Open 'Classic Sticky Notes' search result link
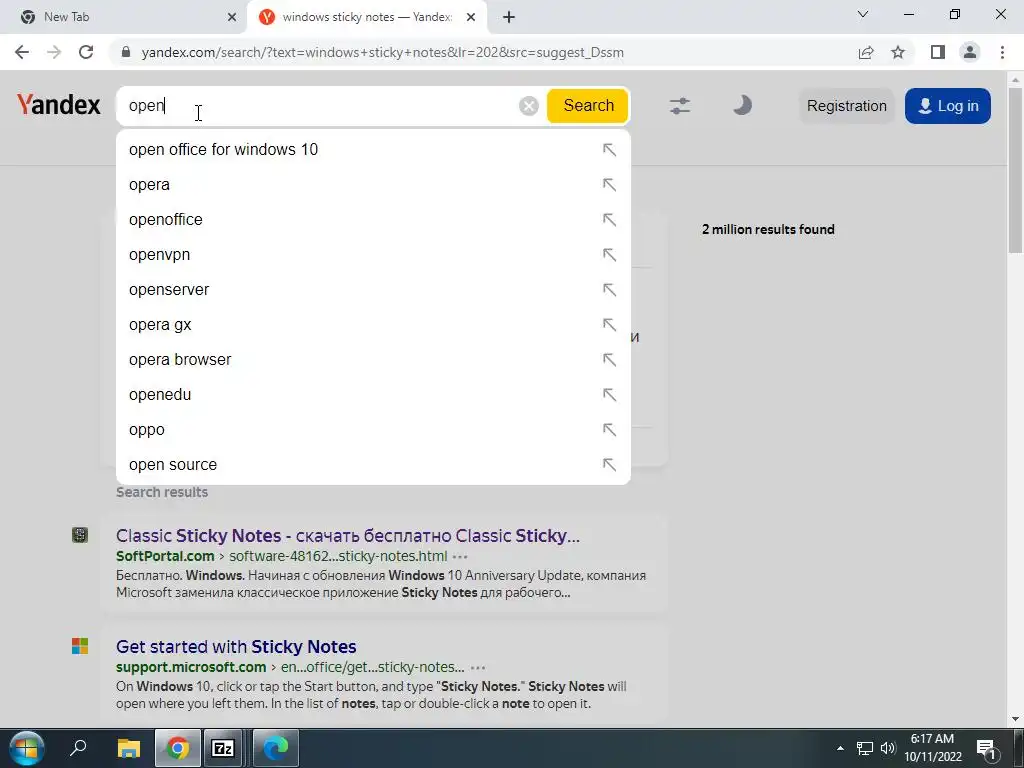 (x=347, y=536)
